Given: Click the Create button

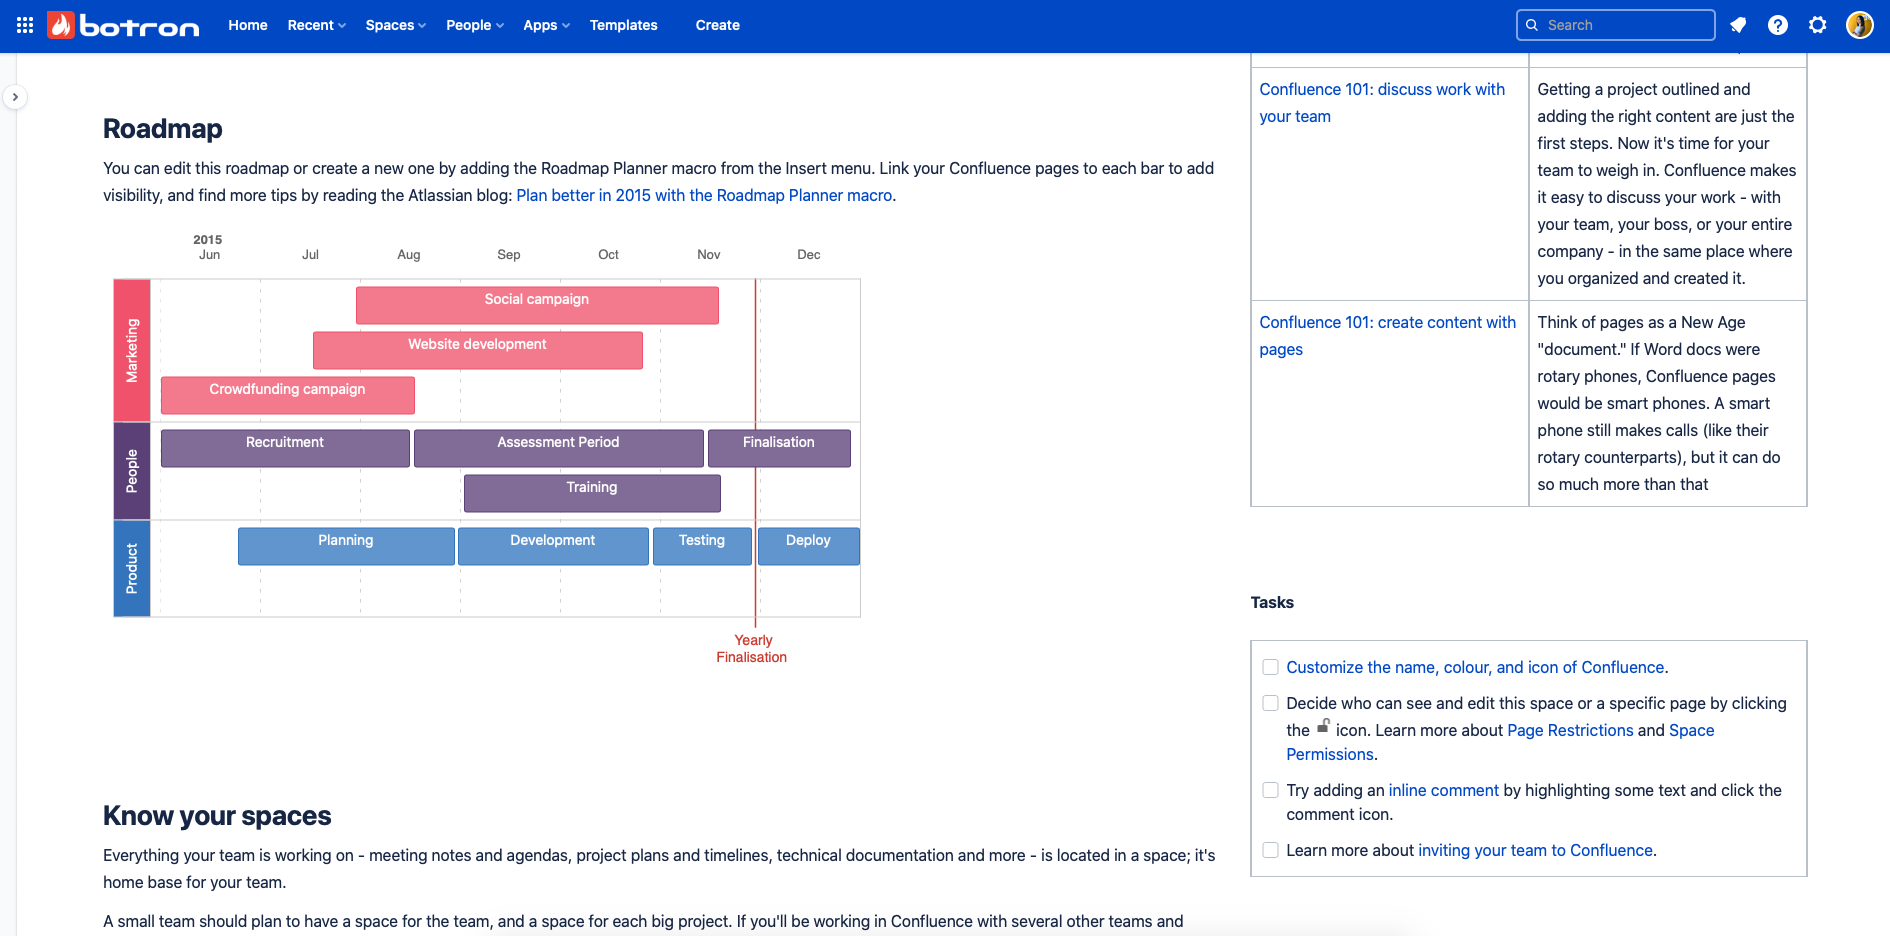Looking at the screenshot, I should 718,25.
